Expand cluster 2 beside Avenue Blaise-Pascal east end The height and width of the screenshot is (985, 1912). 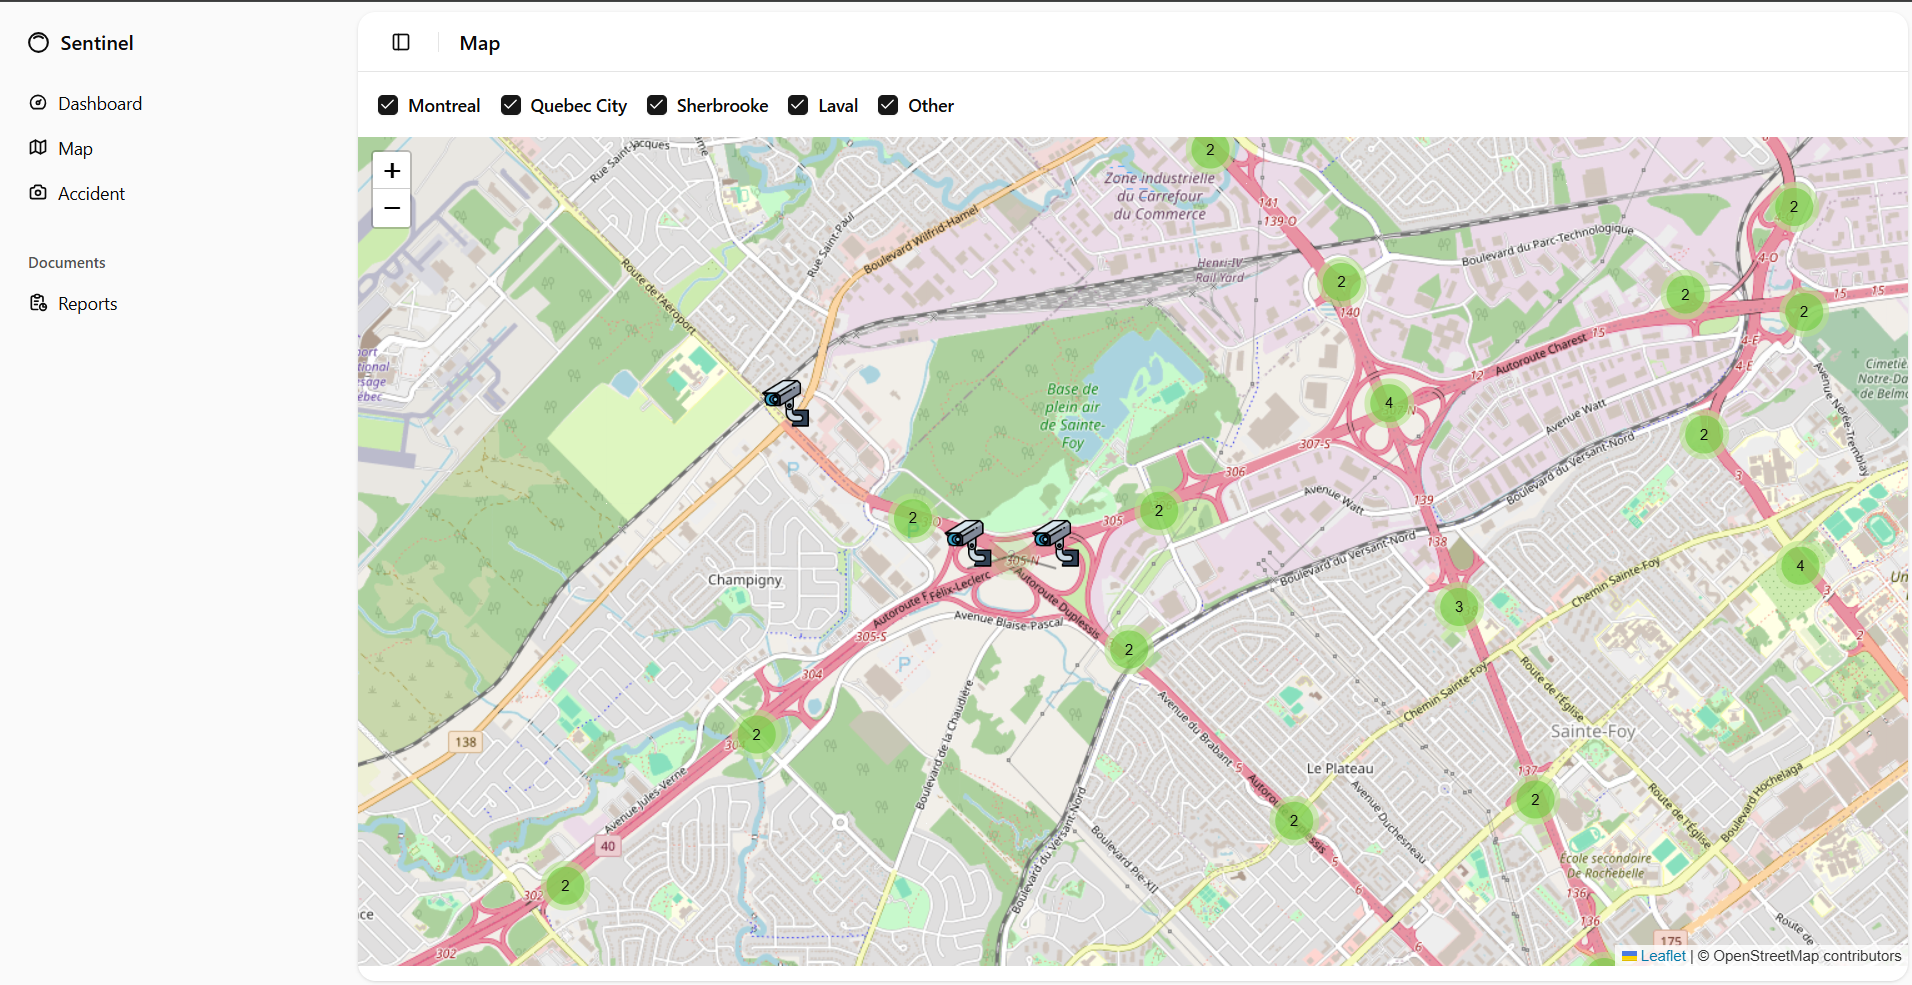(x=1129, y=650)
